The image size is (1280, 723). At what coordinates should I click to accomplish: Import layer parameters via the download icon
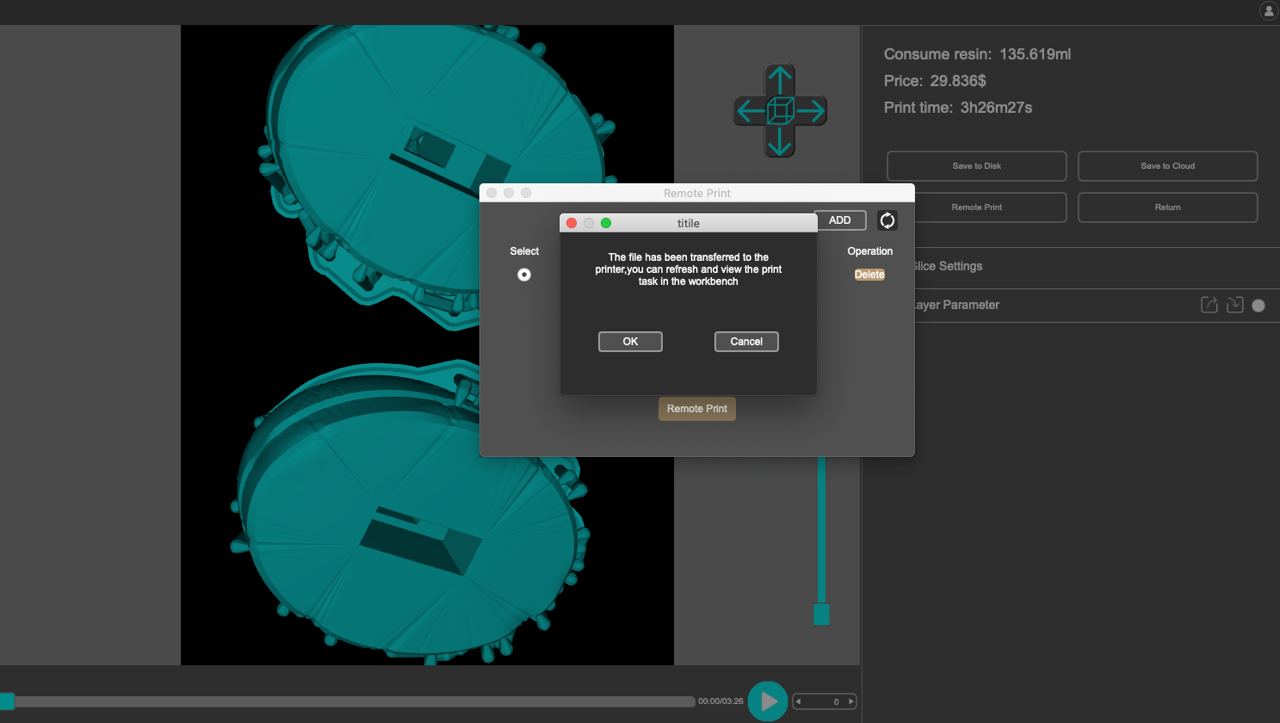[x=1233, y=304]
